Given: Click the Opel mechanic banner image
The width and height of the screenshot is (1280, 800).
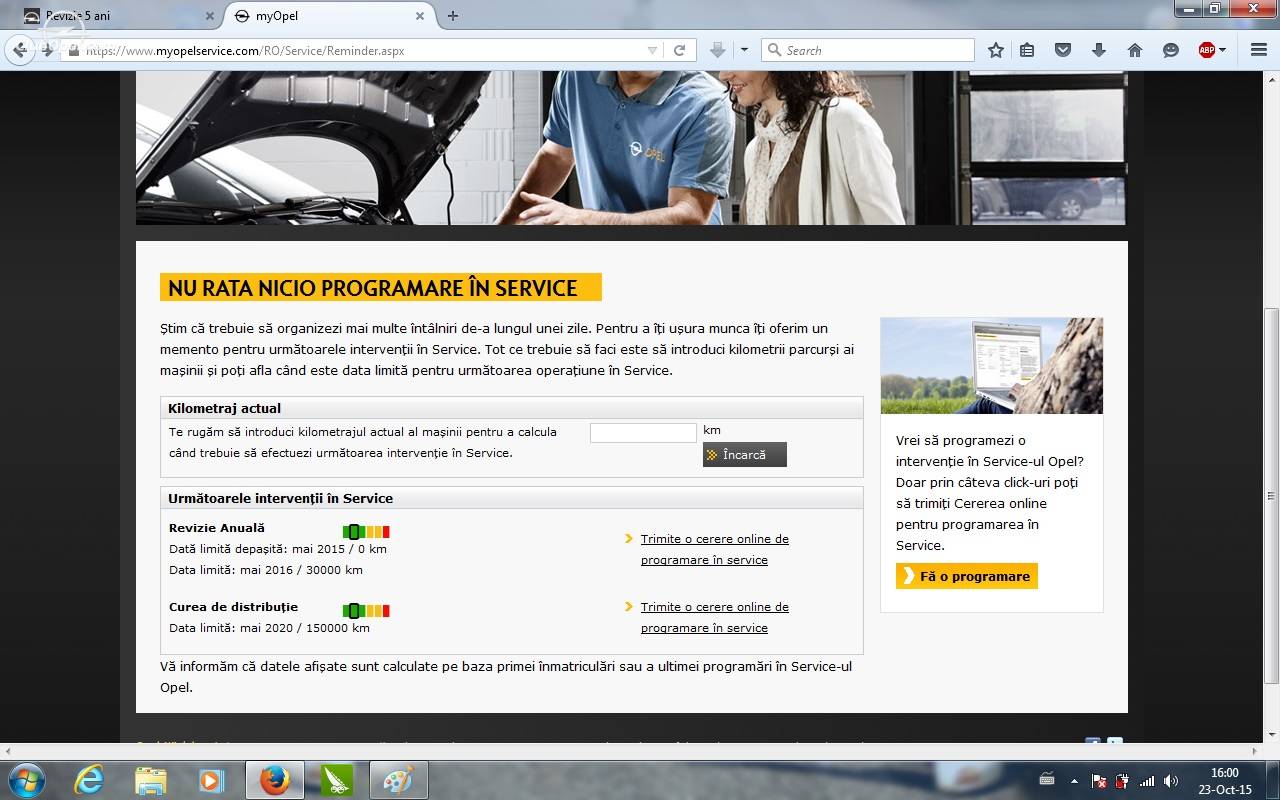Looking at the screenshot, I should point(631,147).
